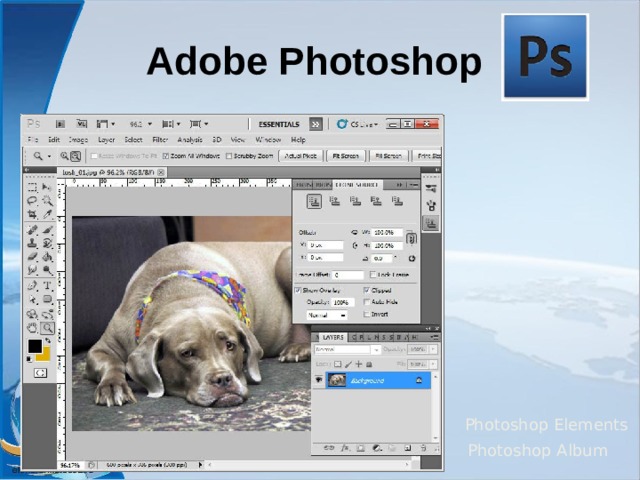
Task: Select the Shape tool in toolbox
Action: 47,300
